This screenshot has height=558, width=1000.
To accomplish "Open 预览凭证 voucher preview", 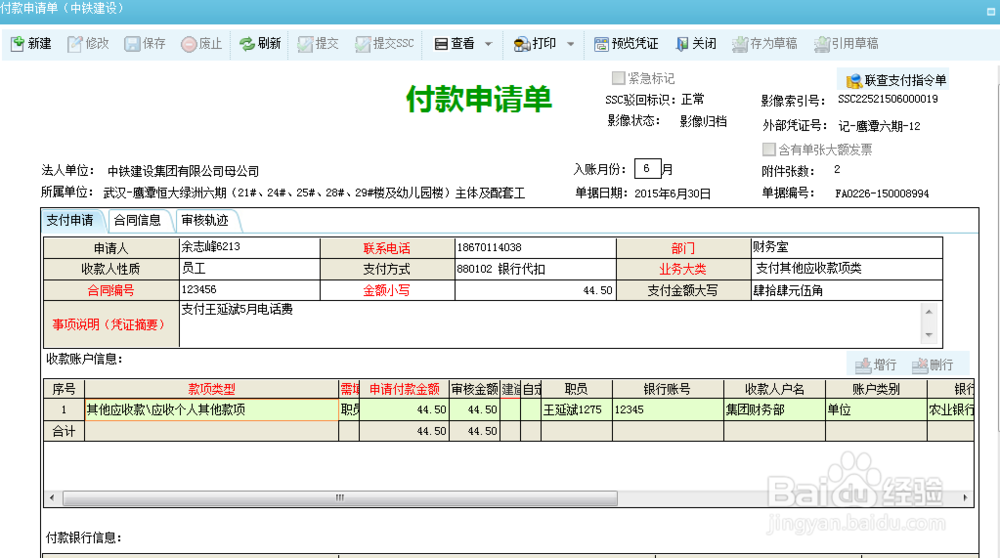I will tap(626, 43).
